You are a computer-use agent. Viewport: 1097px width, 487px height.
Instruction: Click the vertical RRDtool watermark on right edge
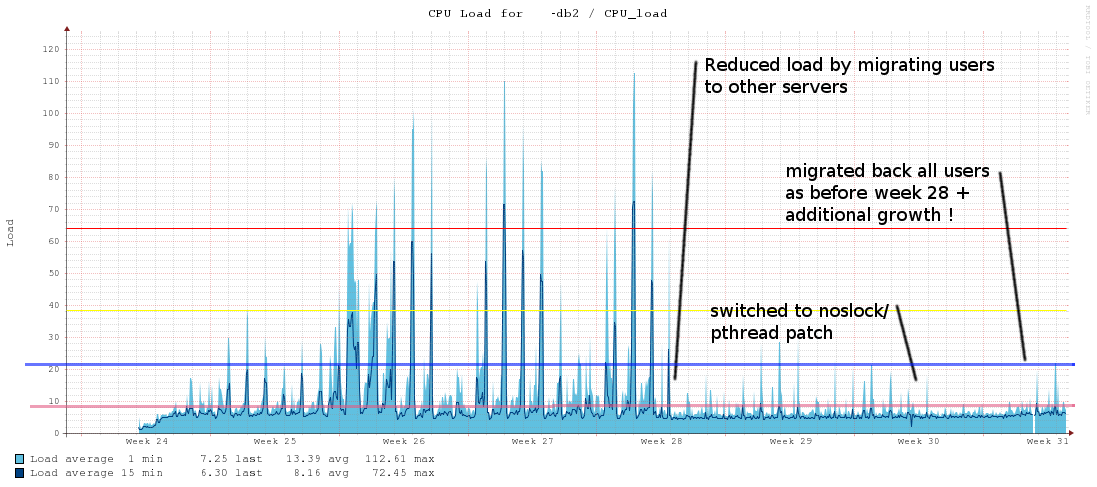click(x=1087, y=60)
